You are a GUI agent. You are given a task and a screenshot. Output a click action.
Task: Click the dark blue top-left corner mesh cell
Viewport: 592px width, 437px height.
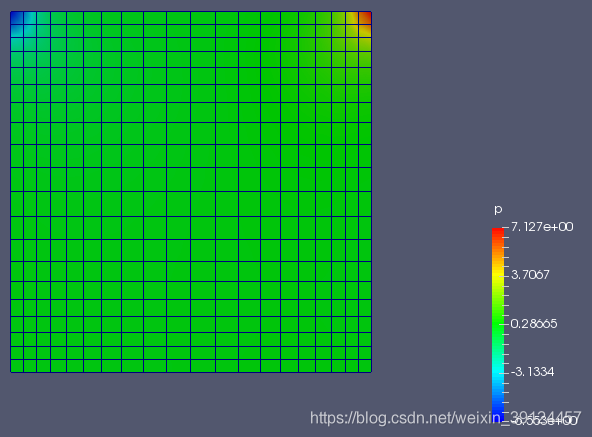[x=17, y=18]
